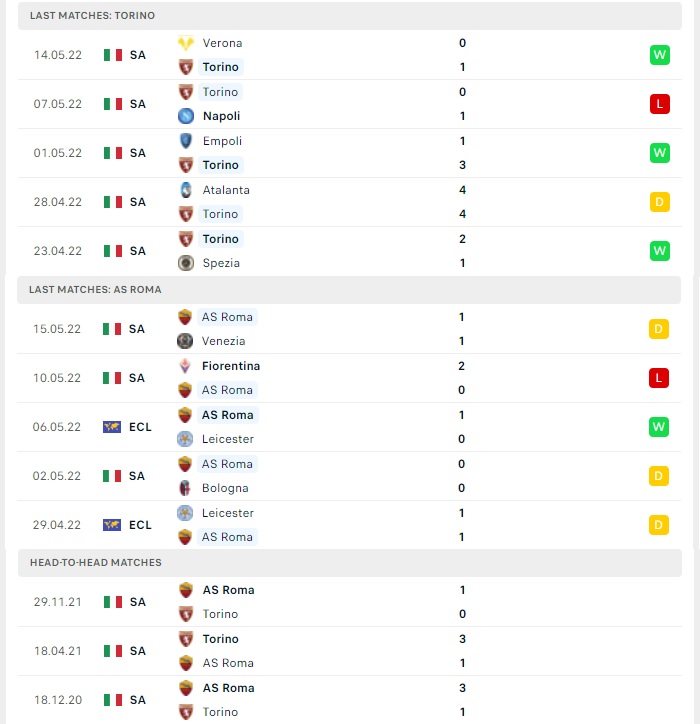Image resolution: width=700 pixels, height=724 pixels.
Task: Open the Head-to-Head Matches section header
Action: tap(350, 562)
